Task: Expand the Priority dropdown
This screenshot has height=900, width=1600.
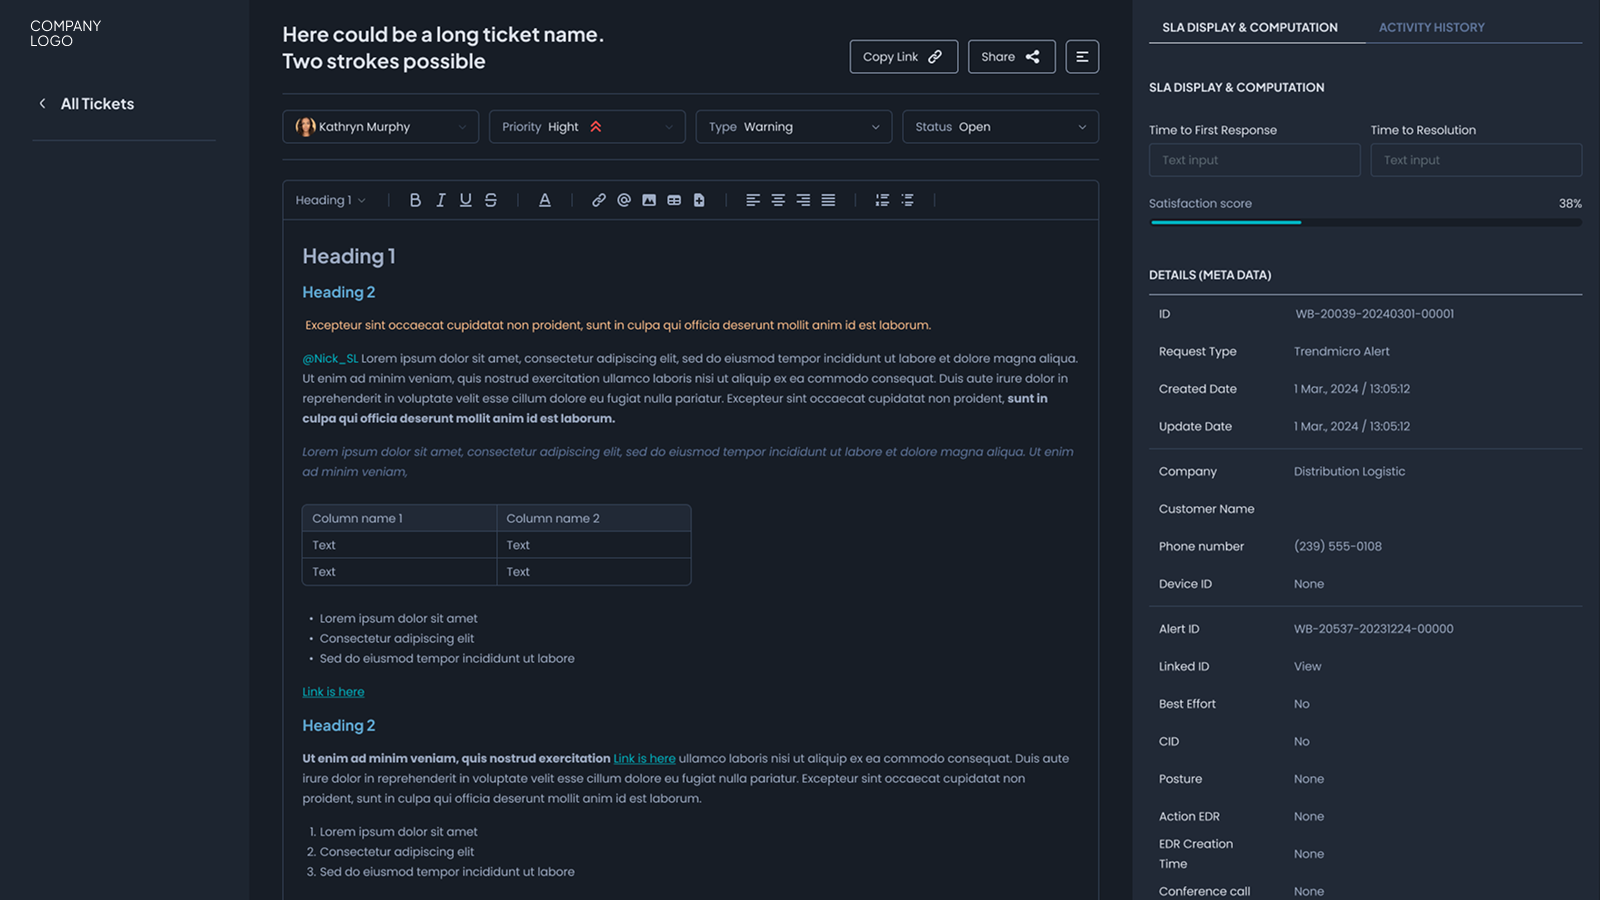Action: (x=587, y=127)
